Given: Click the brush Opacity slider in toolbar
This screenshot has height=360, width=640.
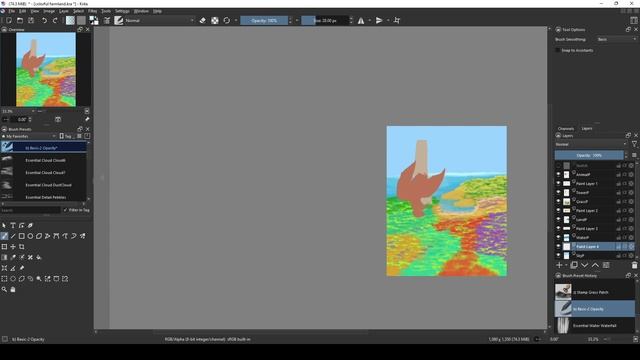Looking at the screenshot, I should click(x=264, y=20).
